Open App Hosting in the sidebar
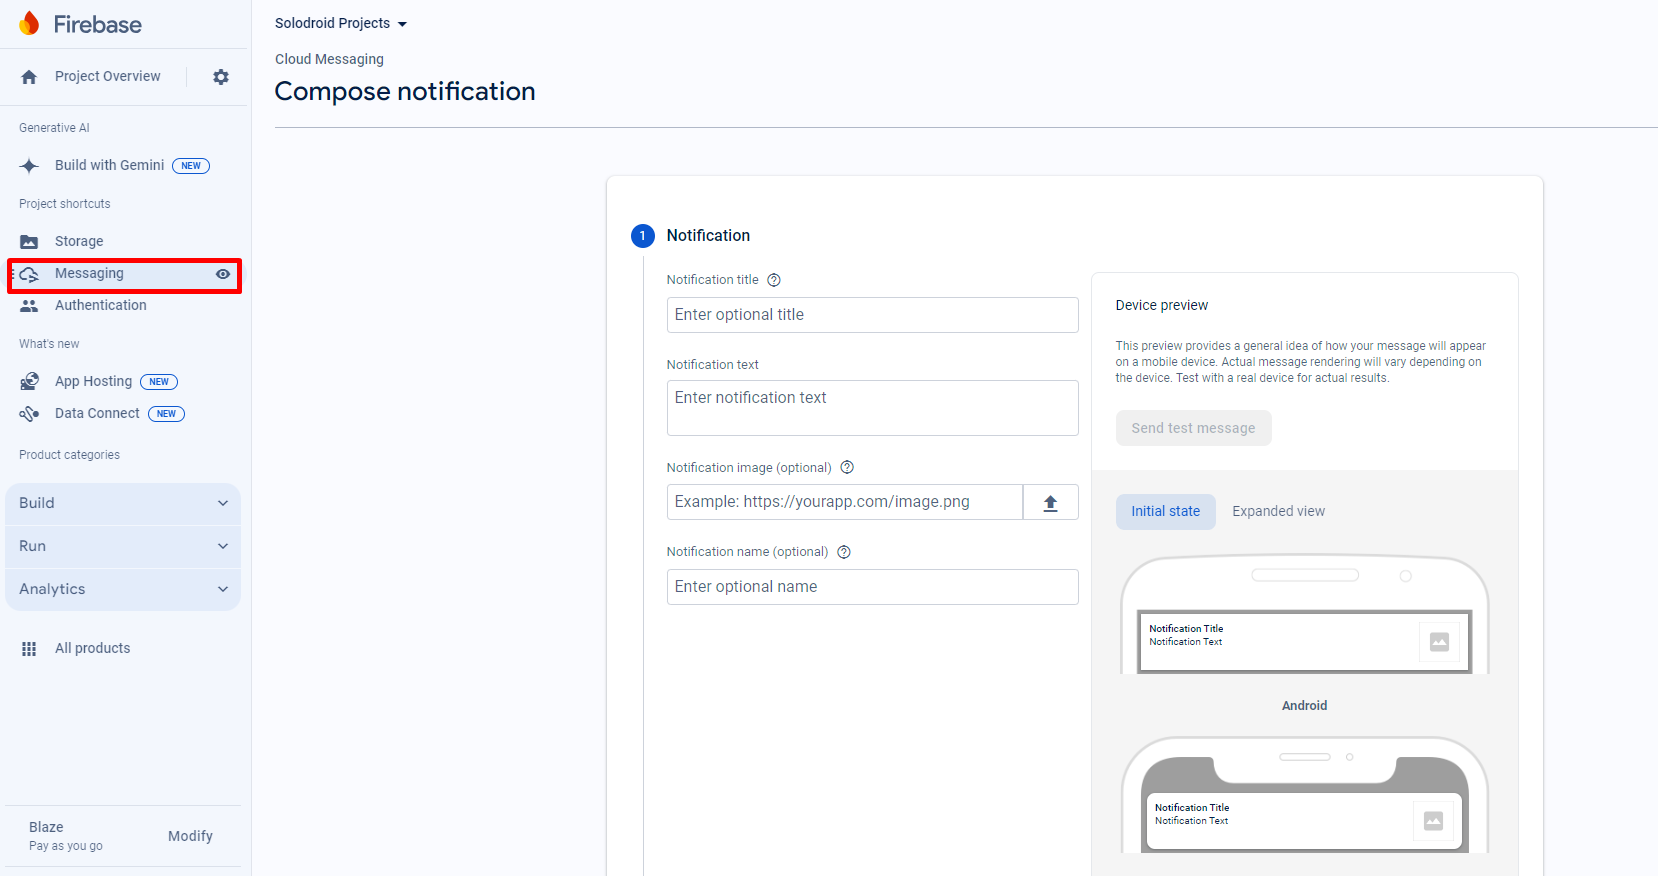The height and width of the screenshot is (876, 1658). (x=93, y=382)
